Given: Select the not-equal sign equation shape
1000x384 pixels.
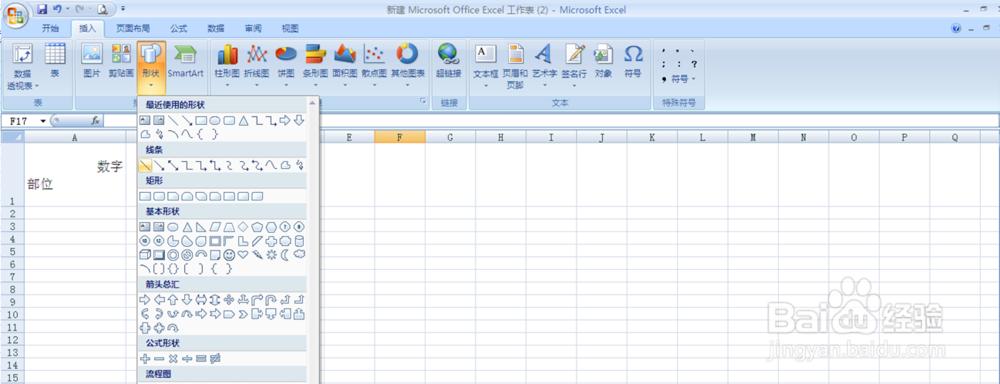Looking at the screenshot, I should [215, 358].
